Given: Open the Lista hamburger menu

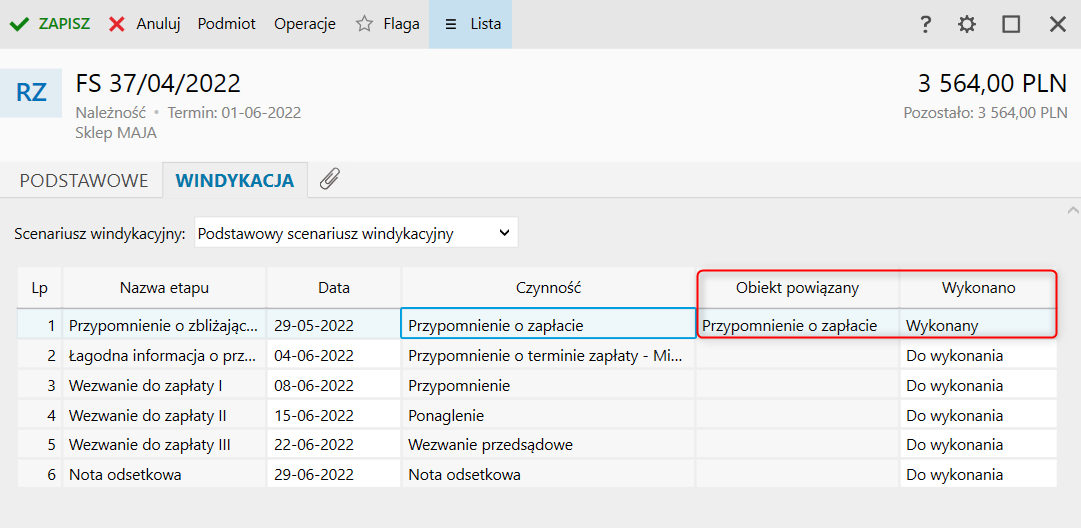Looking at the screenshot, I should tap(470, 24).
